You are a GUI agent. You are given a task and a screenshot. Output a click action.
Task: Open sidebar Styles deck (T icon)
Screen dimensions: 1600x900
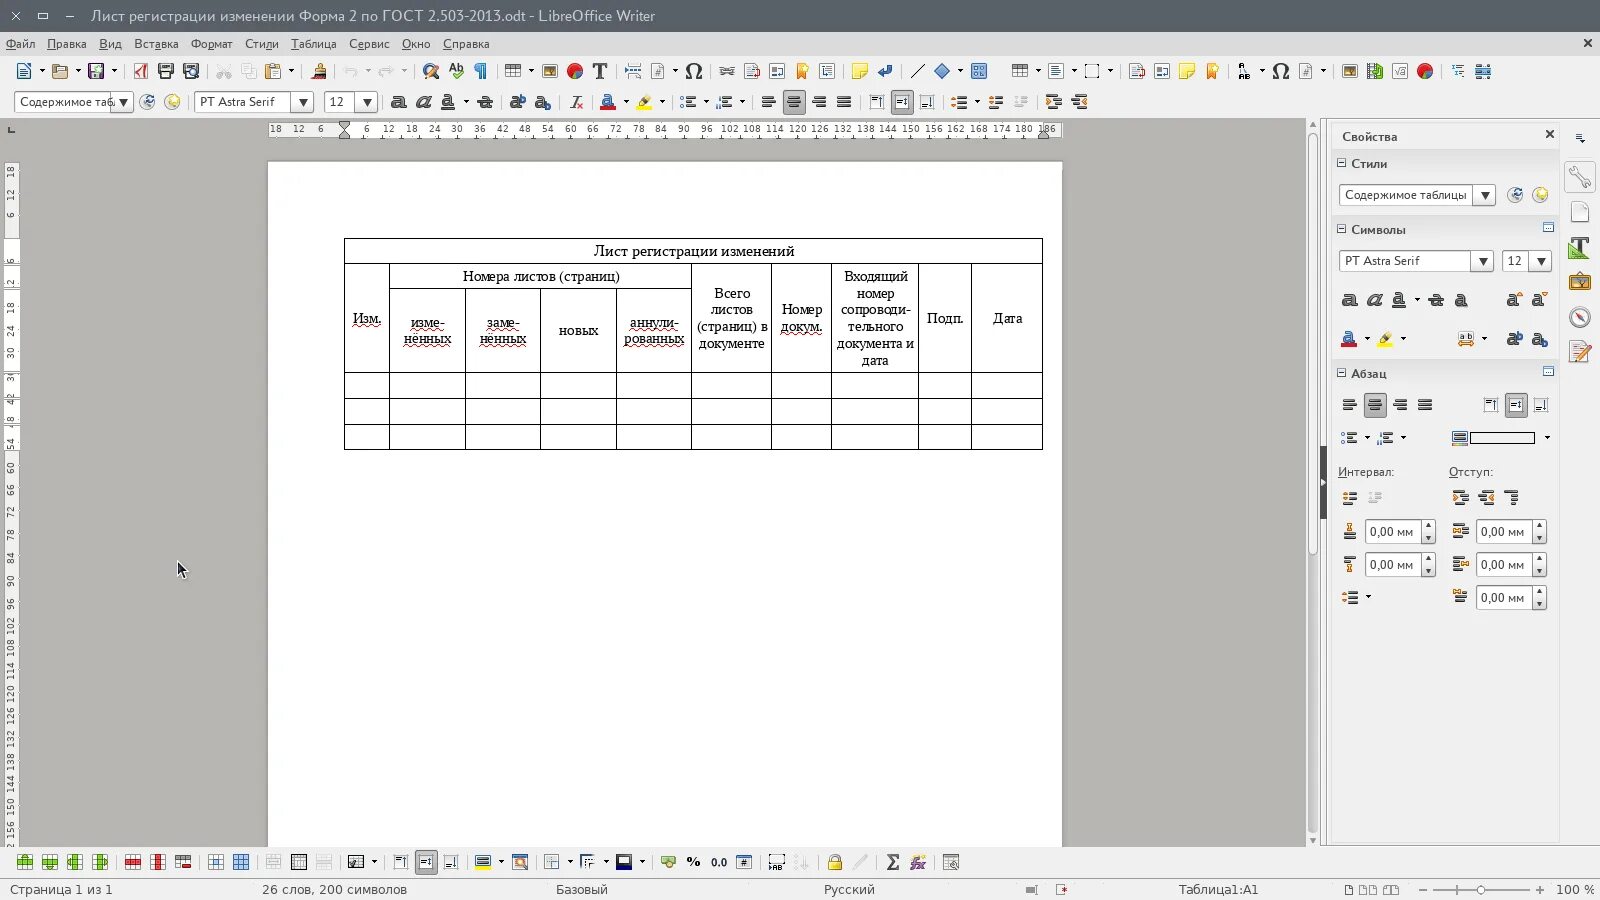[1580, 247]
